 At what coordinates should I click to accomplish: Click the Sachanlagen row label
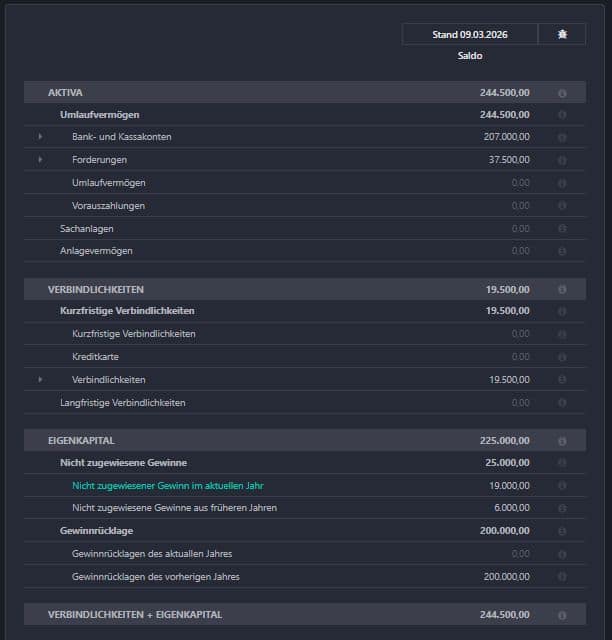point(87,229)
